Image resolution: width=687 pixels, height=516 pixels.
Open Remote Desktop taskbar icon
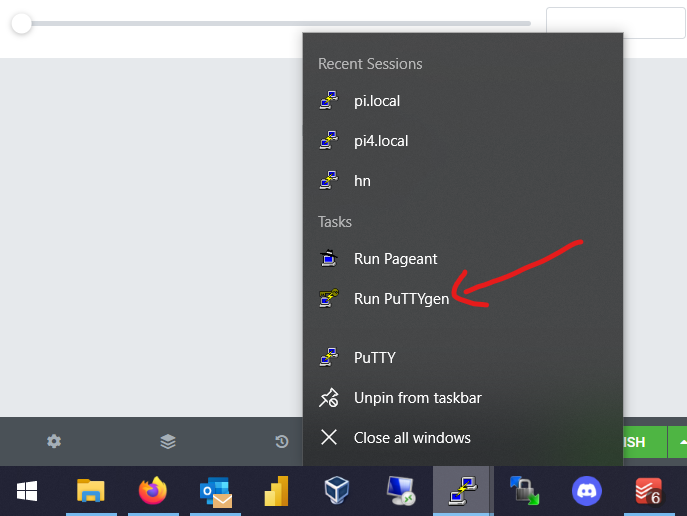pyautogui.click(x=400, y=491)
